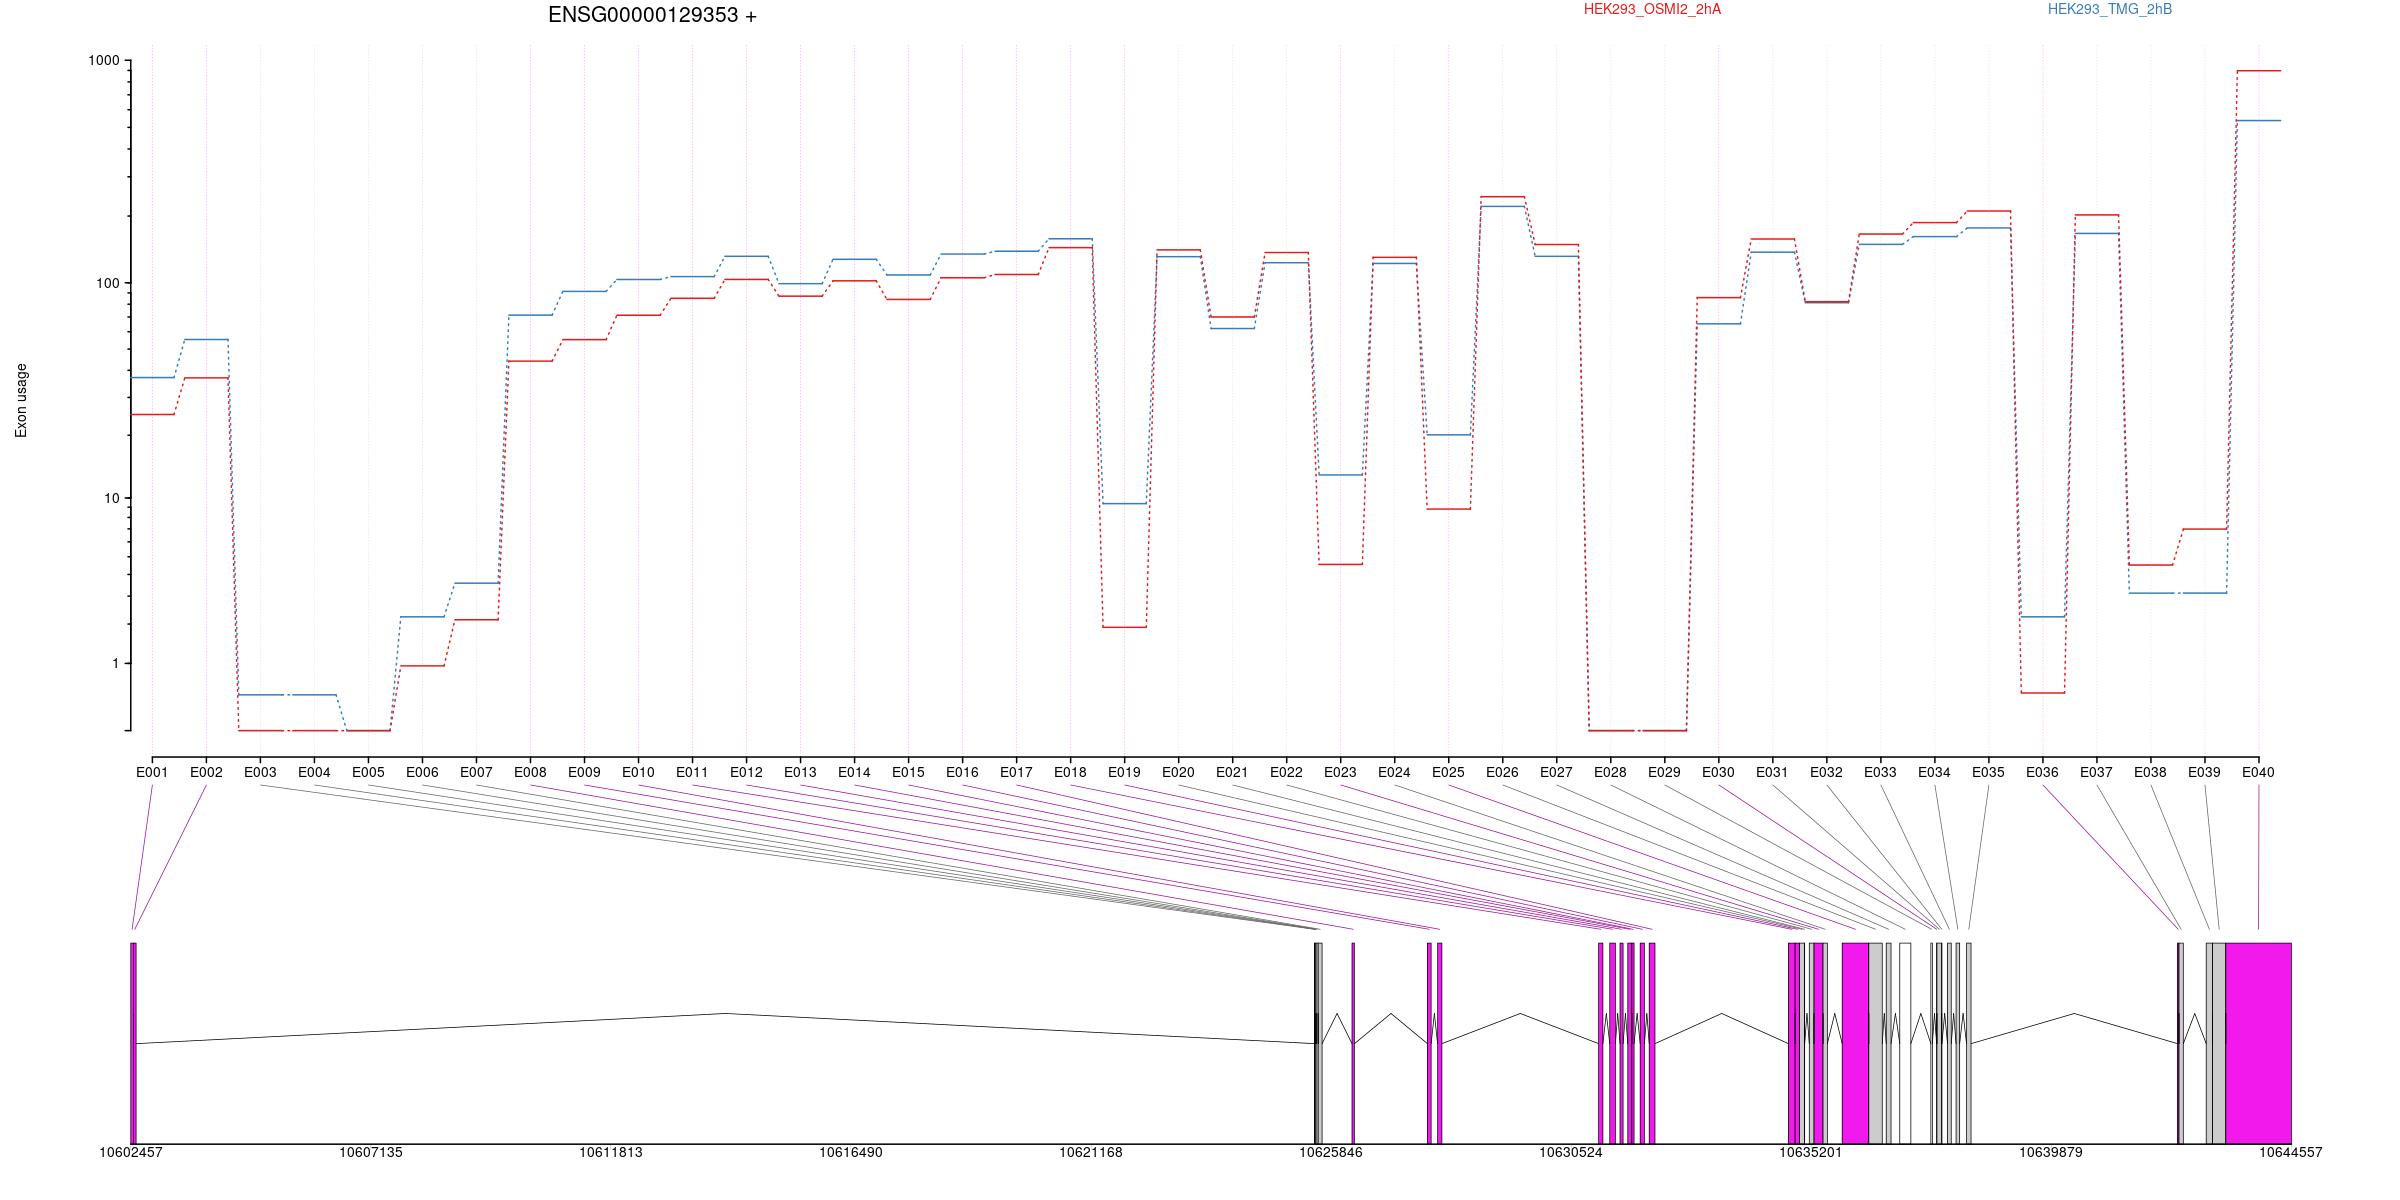Click exon label E025
This screenshot has width=2400, height=1200.
pos(1448,772)
